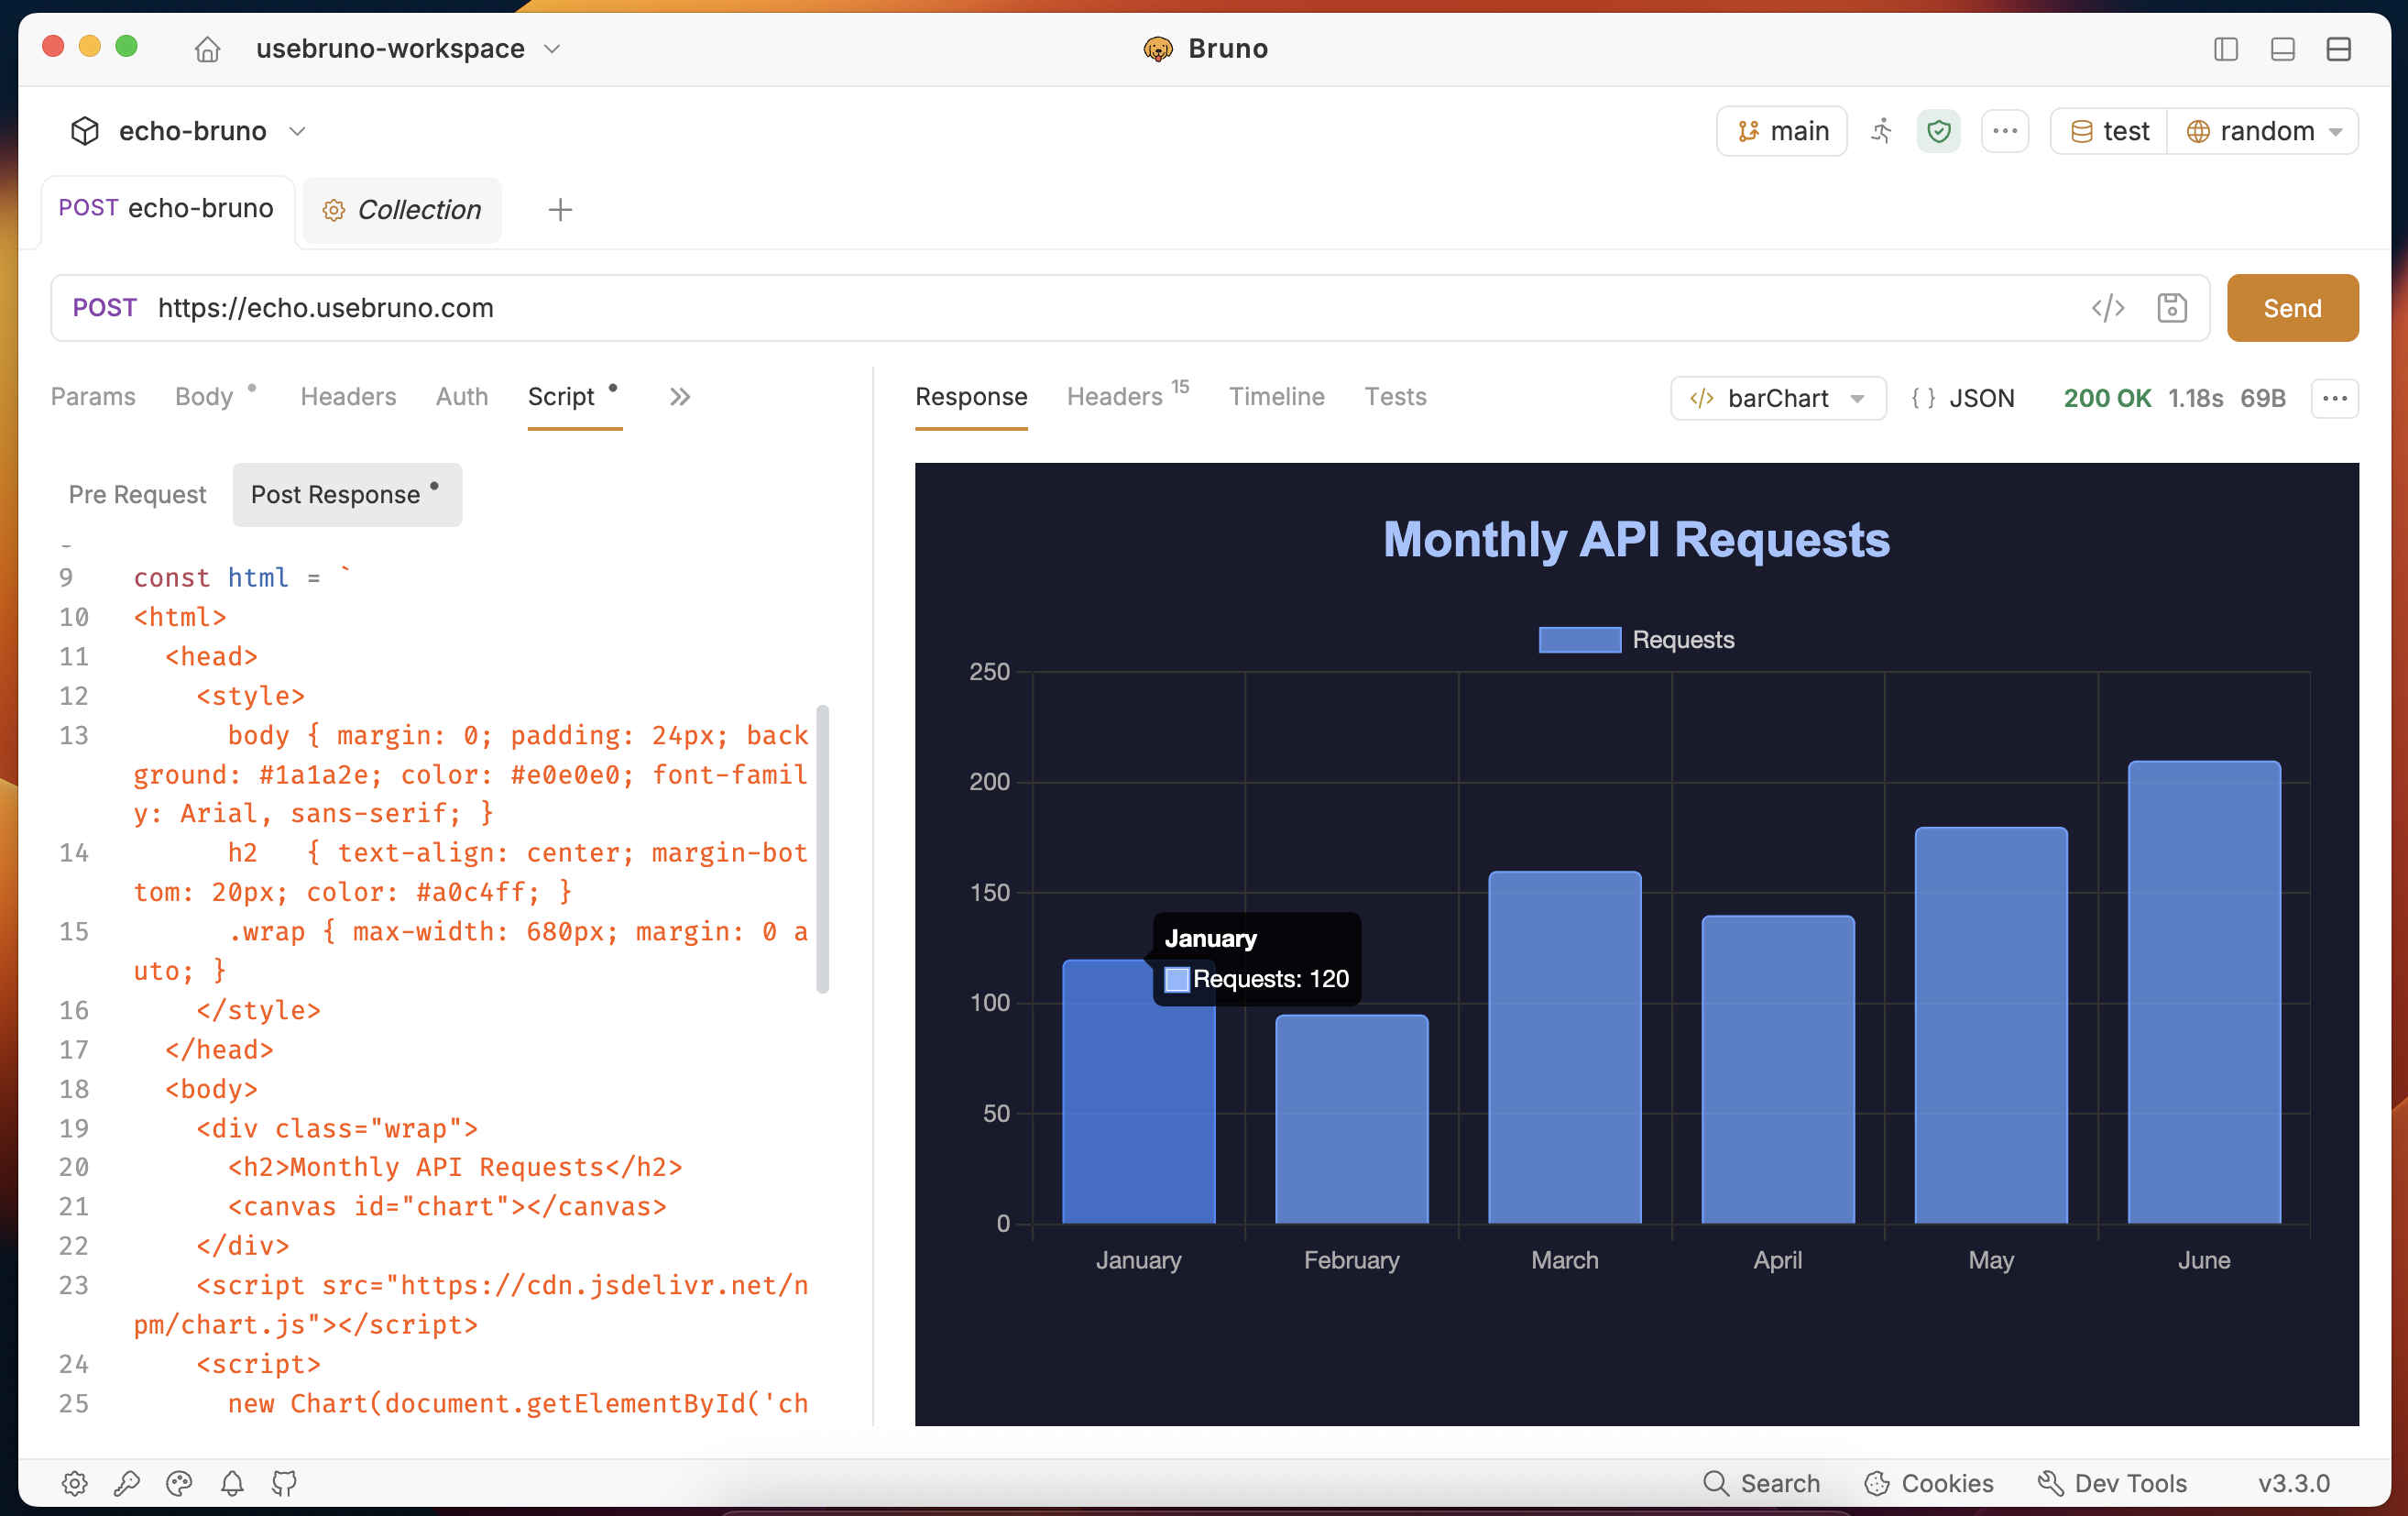The height and width of the screenshot is (1516, 2408).
Task: Expand the echo-bruno collection dropdown
Action: pyautogui.click(x=213, y=131)
